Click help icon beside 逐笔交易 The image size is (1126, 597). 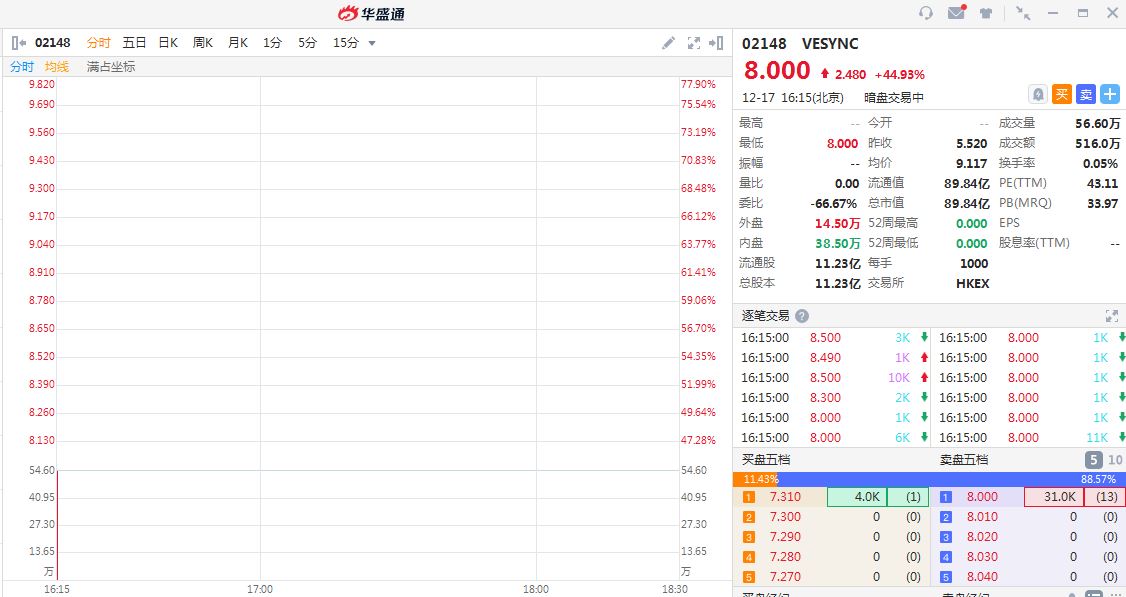tap(802, 316)
